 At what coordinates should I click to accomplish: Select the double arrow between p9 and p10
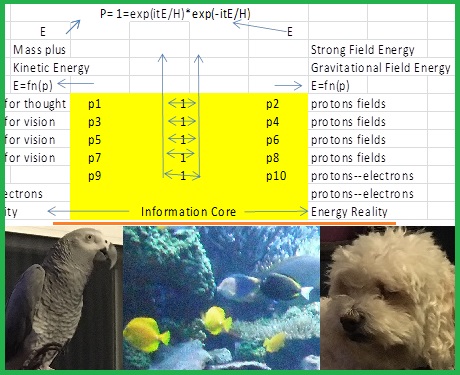click(182, 175)
